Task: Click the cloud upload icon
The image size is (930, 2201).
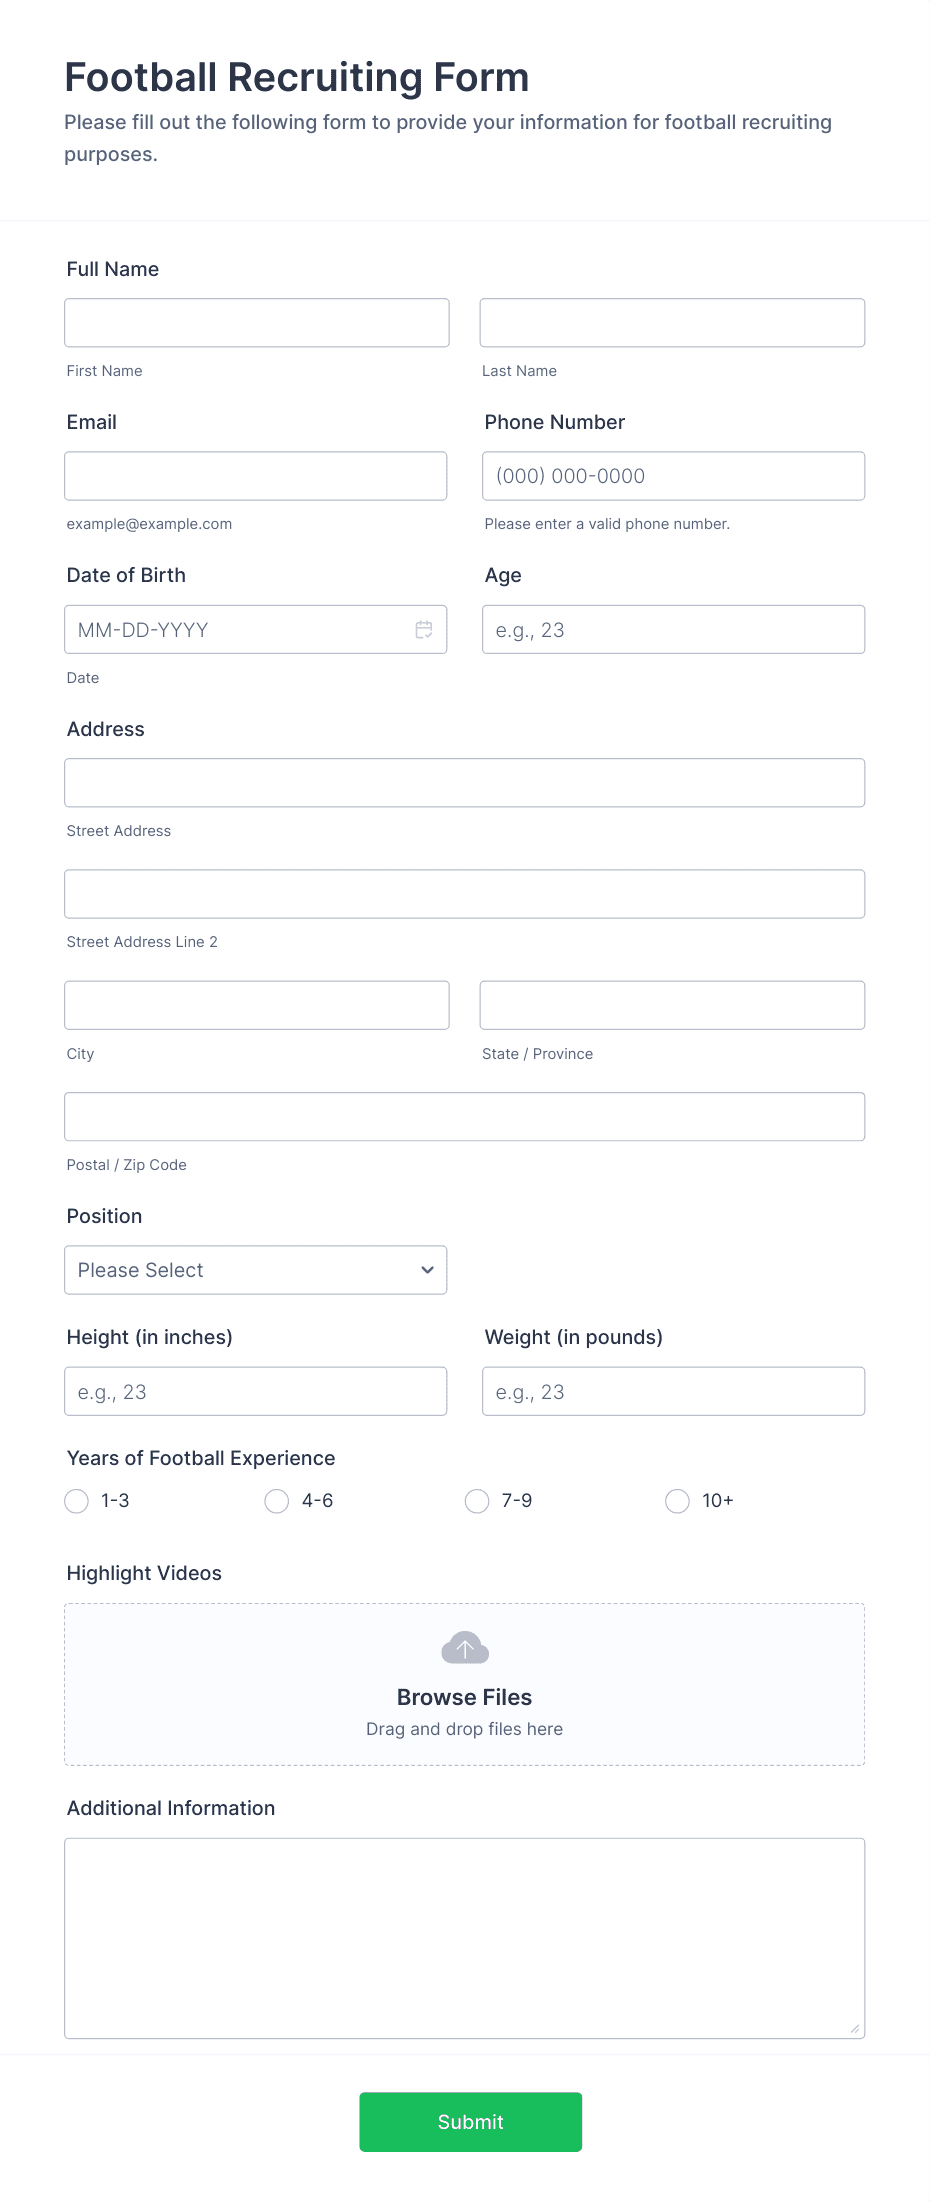Action: coord(464,1646)
